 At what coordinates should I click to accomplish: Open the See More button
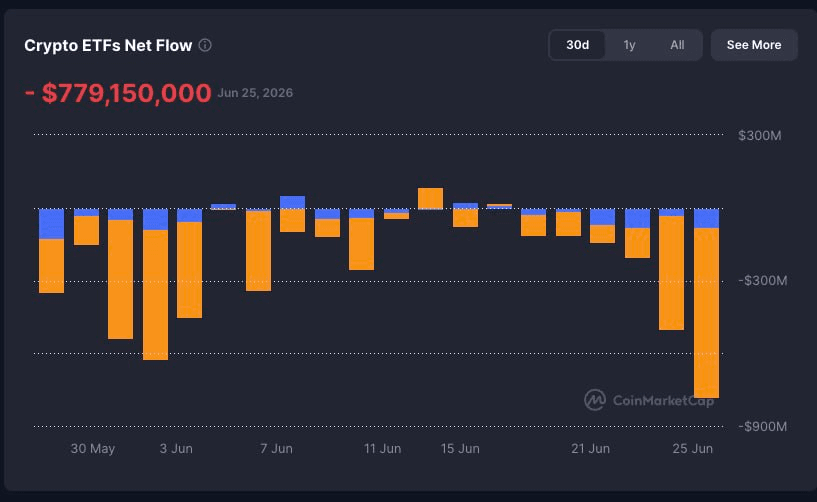[x=754, y=45]
